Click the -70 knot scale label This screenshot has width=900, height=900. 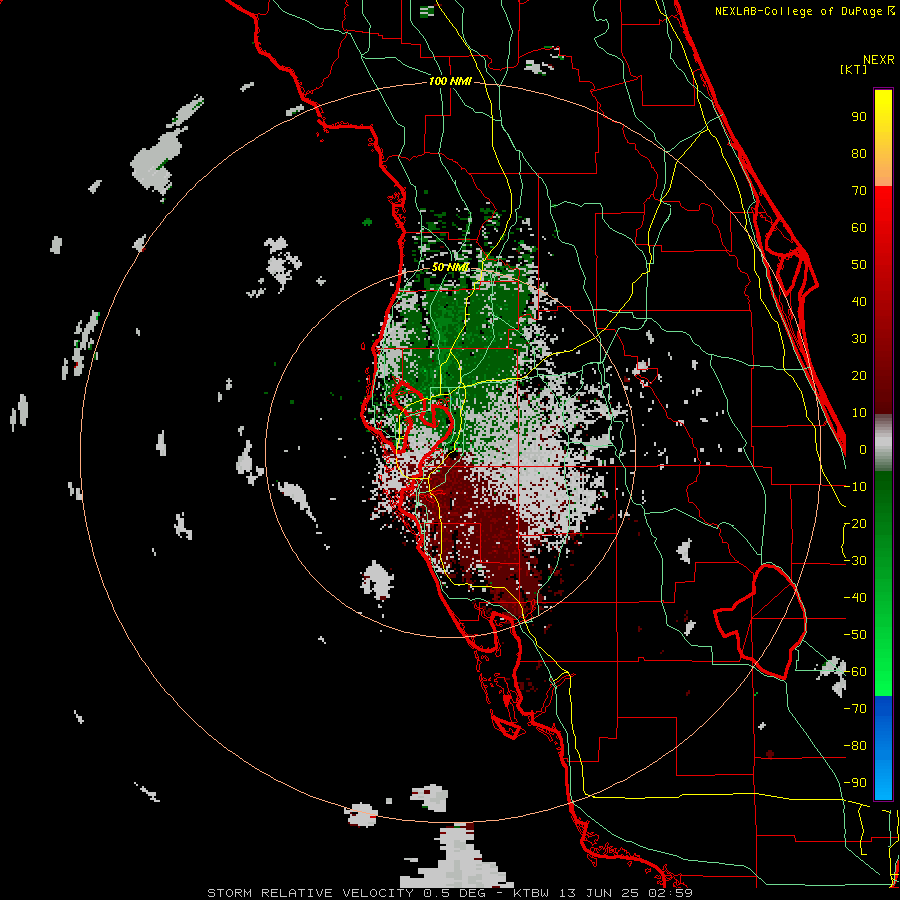(x=855, y=709)
